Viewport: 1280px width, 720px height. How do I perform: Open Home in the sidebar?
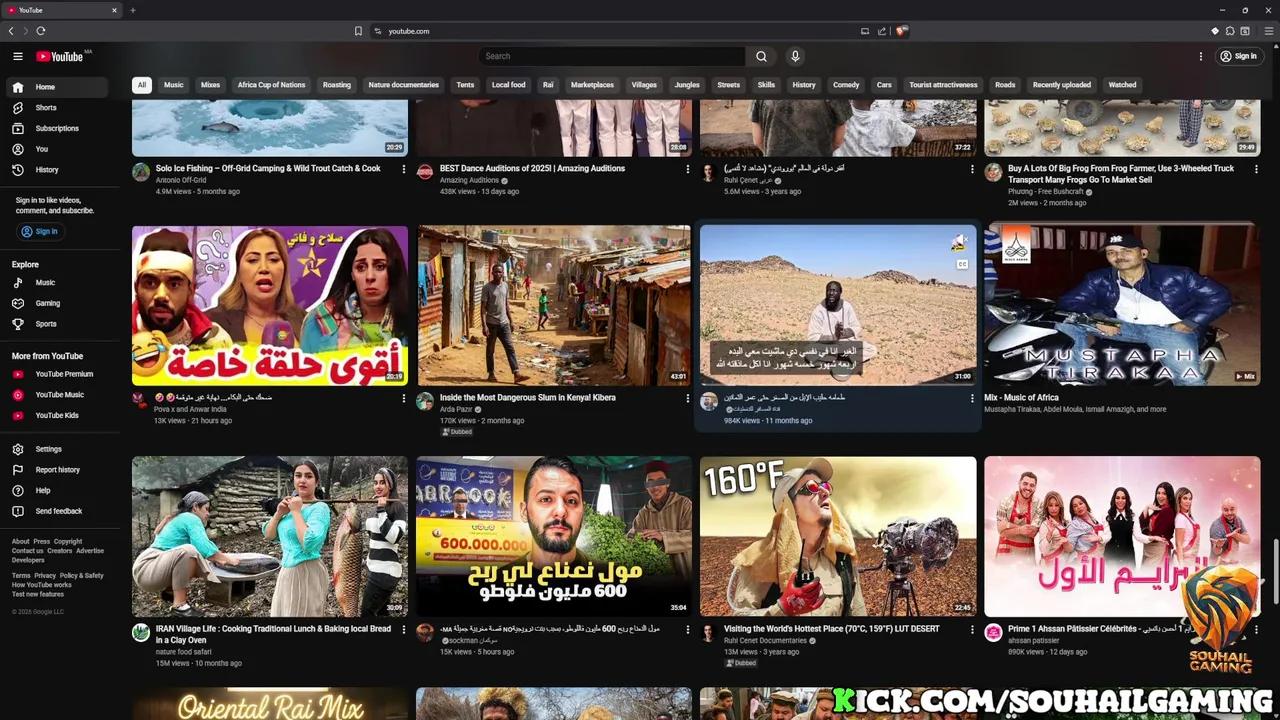pos(58,87)
